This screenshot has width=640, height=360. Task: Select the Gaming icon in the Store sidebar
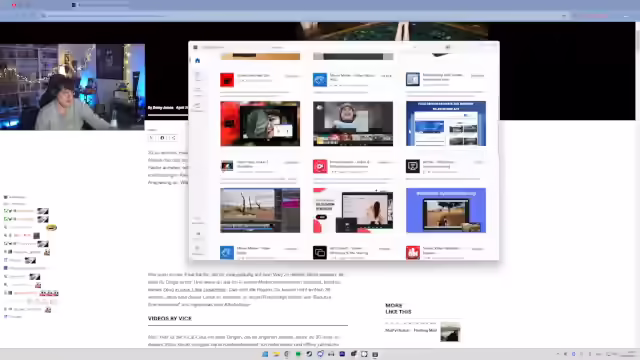tap(198, 90)
